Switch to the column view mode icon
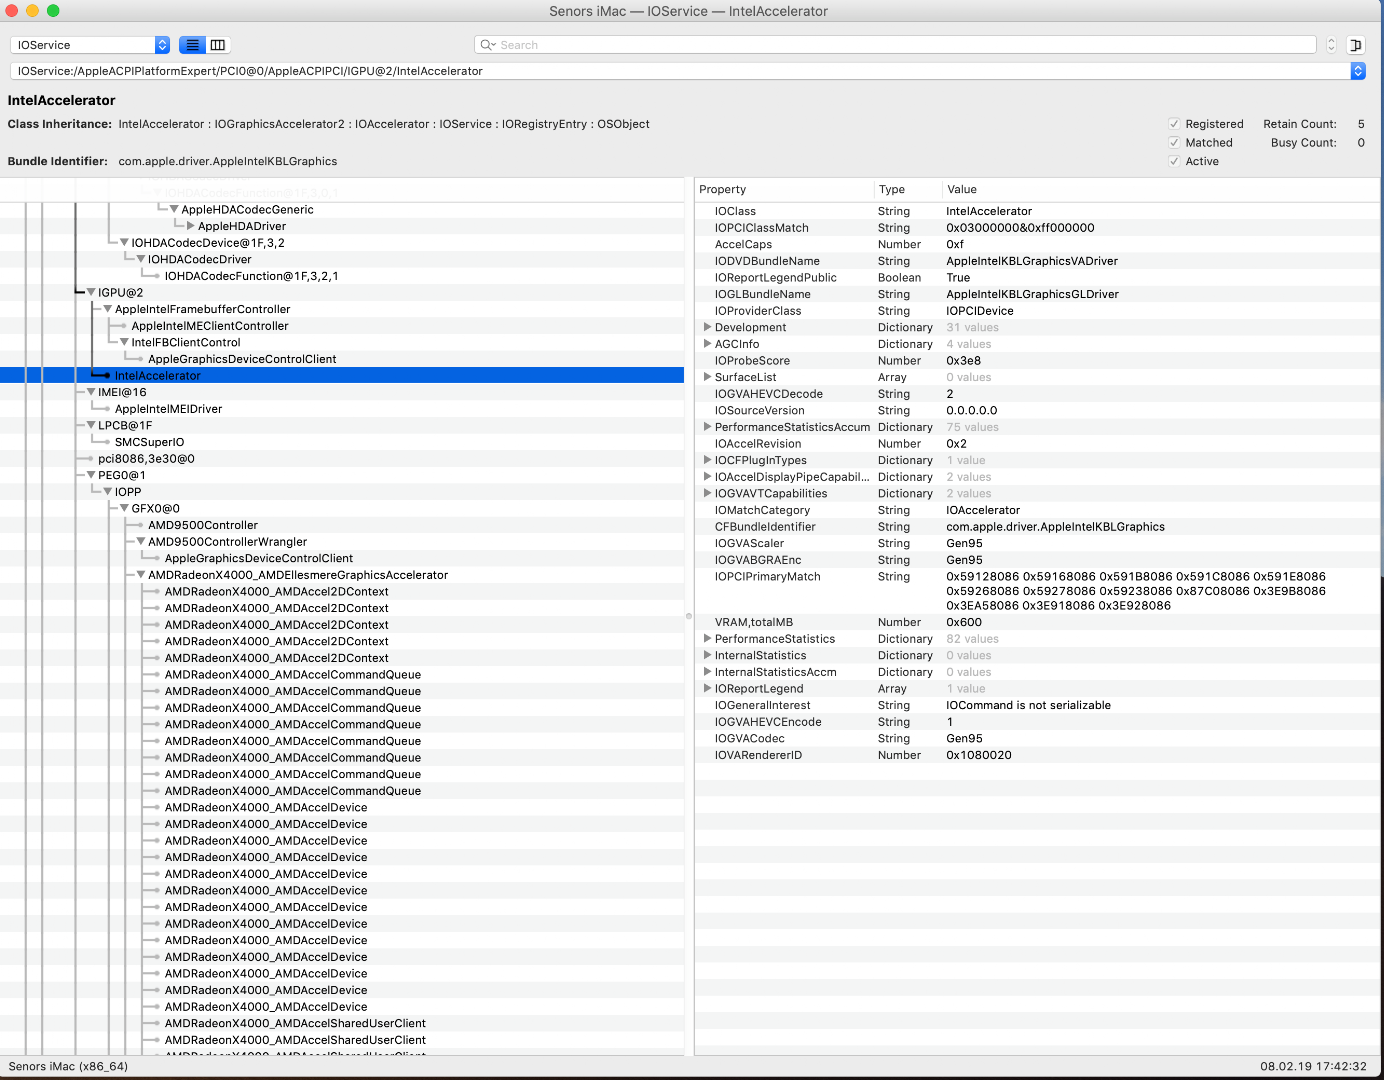This screenshot has height=1080, width=1384. tap(218, 45)
